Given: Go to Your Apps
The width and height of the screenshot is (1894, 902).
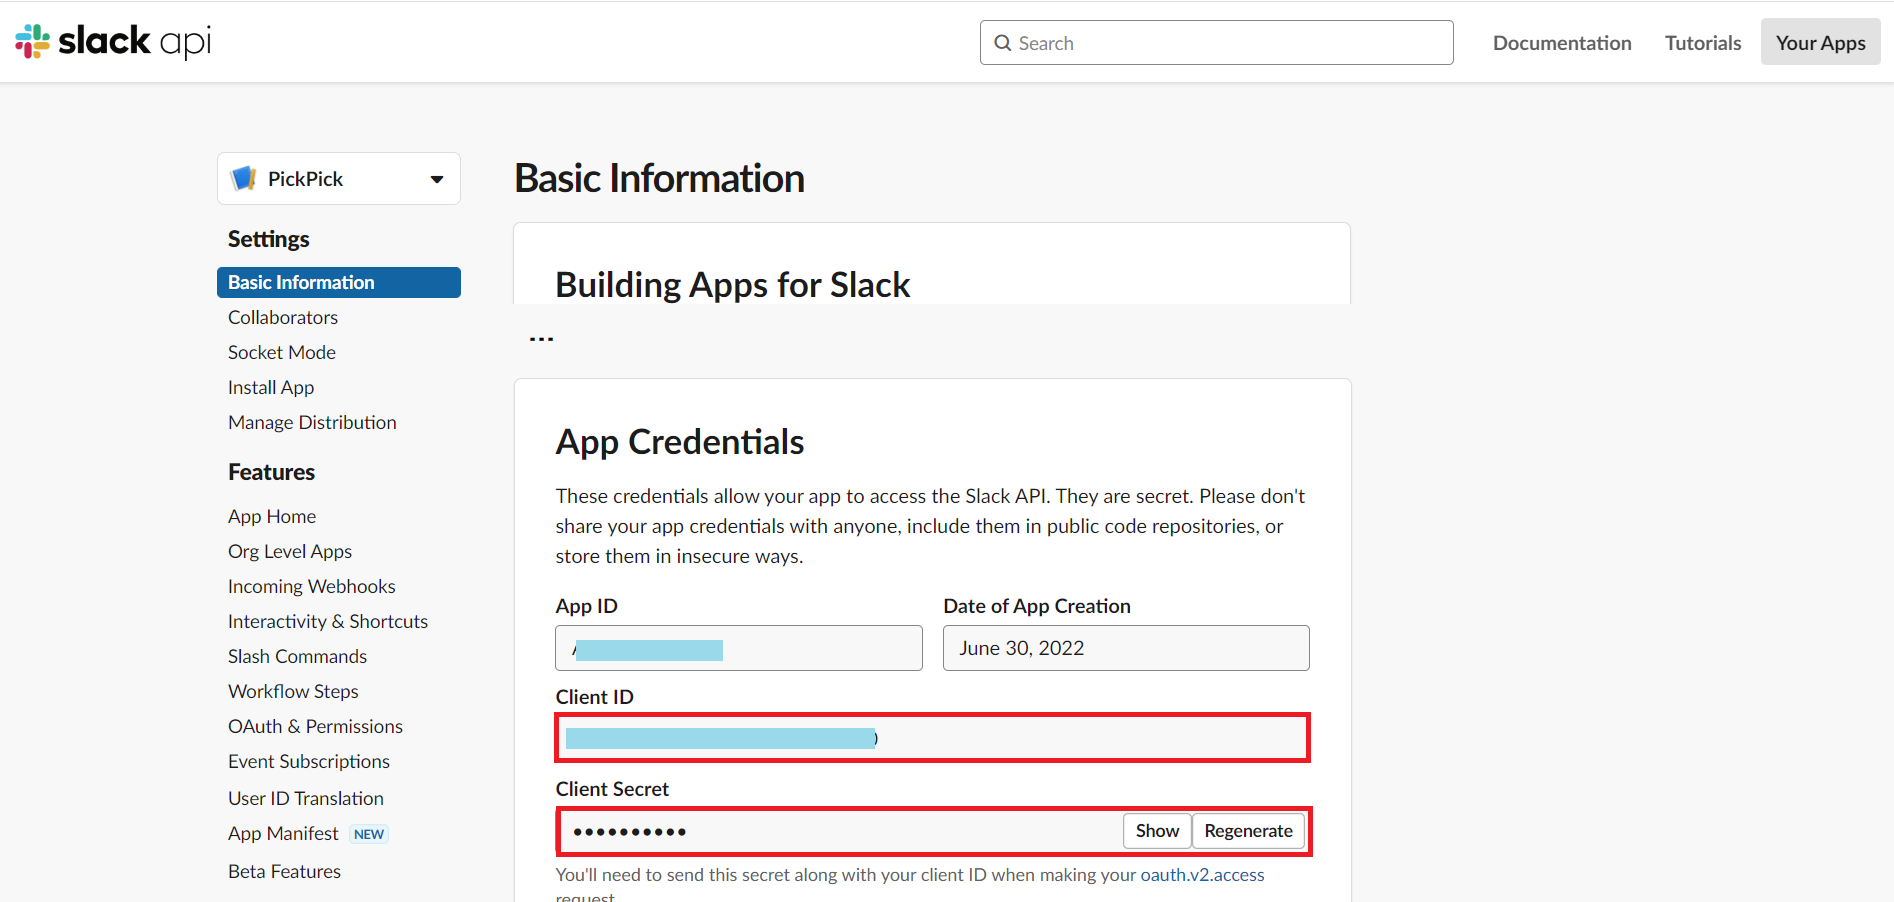Looking at the screenshot, I should pyautogui.click(x=1821, y=43).
